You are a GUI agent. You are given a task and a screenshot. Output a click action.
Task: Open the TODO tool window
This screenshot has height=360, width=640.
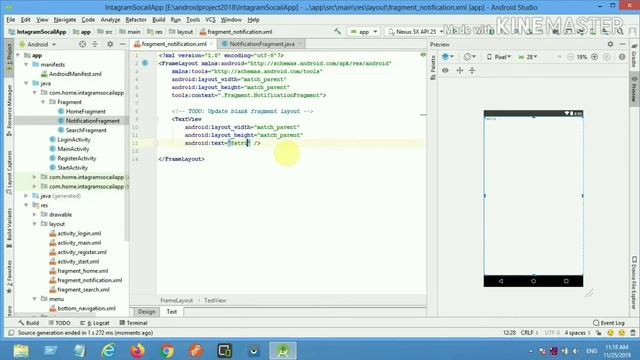point(60,323)
